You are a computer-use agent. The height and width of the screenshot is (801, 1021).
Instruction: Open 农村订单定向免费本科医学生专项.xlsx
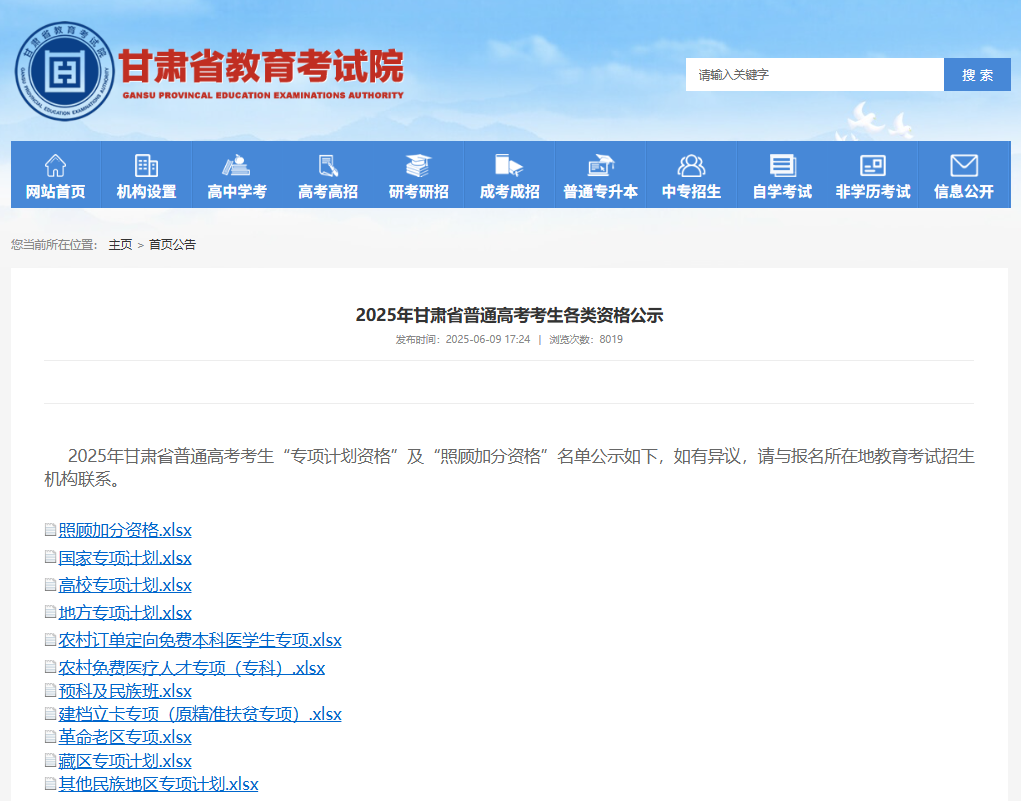(200, 639)
